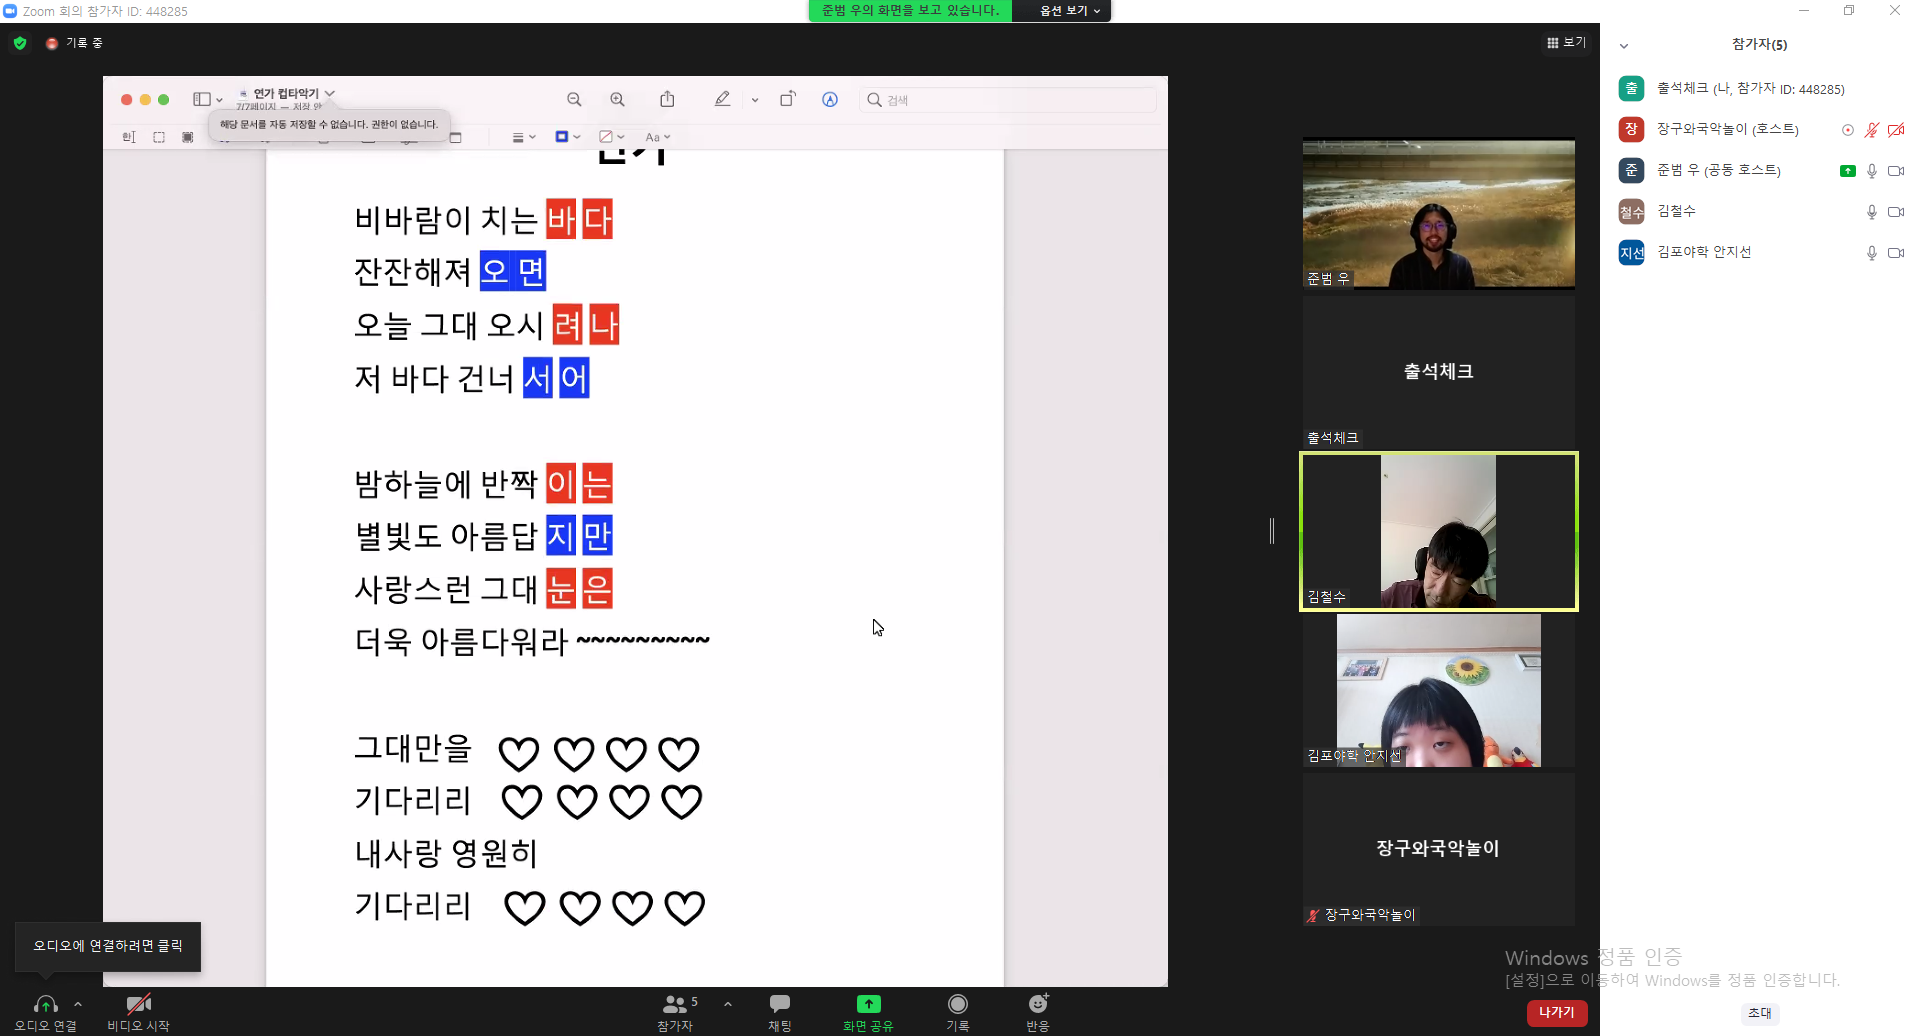Click the share icon in Preview toolbar
The image size is (1920, 1036).
point(667,99)
